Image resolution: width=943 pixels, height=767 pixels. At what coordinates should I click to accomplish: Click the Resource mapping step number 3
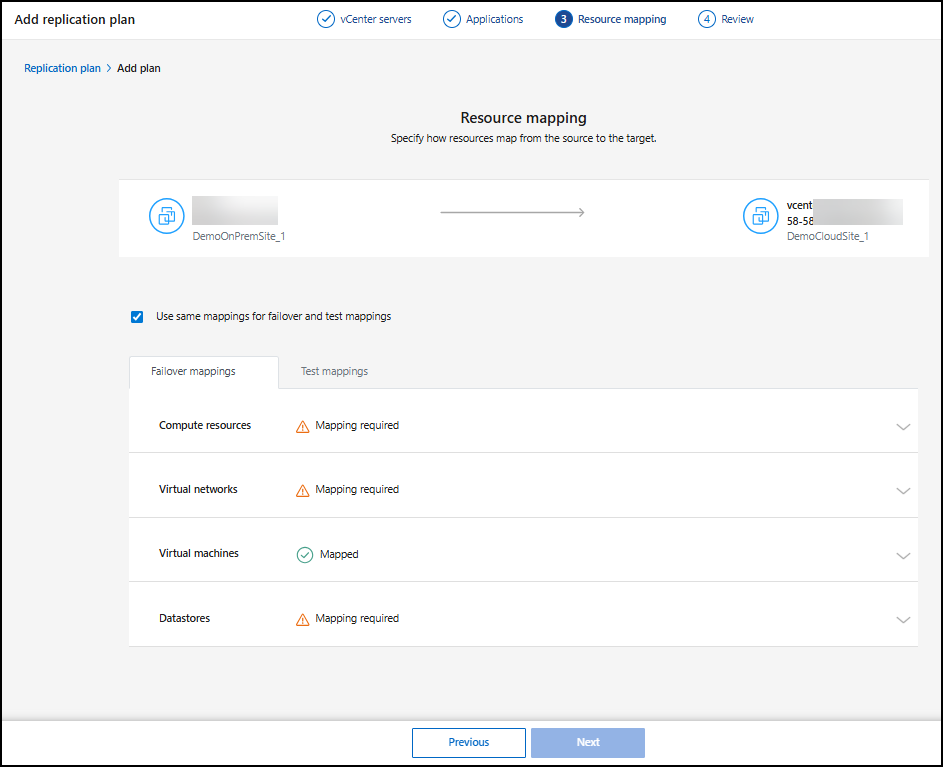tap(564, 19)
